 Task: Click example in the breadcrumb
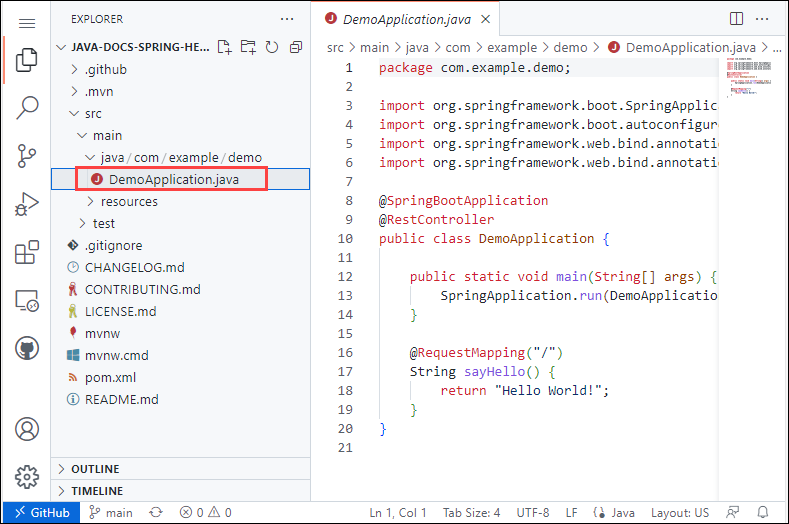click(512, 47)
